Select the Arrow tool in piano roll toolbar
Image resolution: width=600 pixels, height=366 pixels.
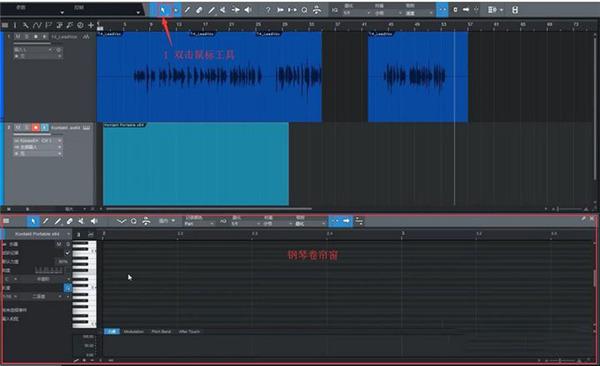(x=33, y=221)
